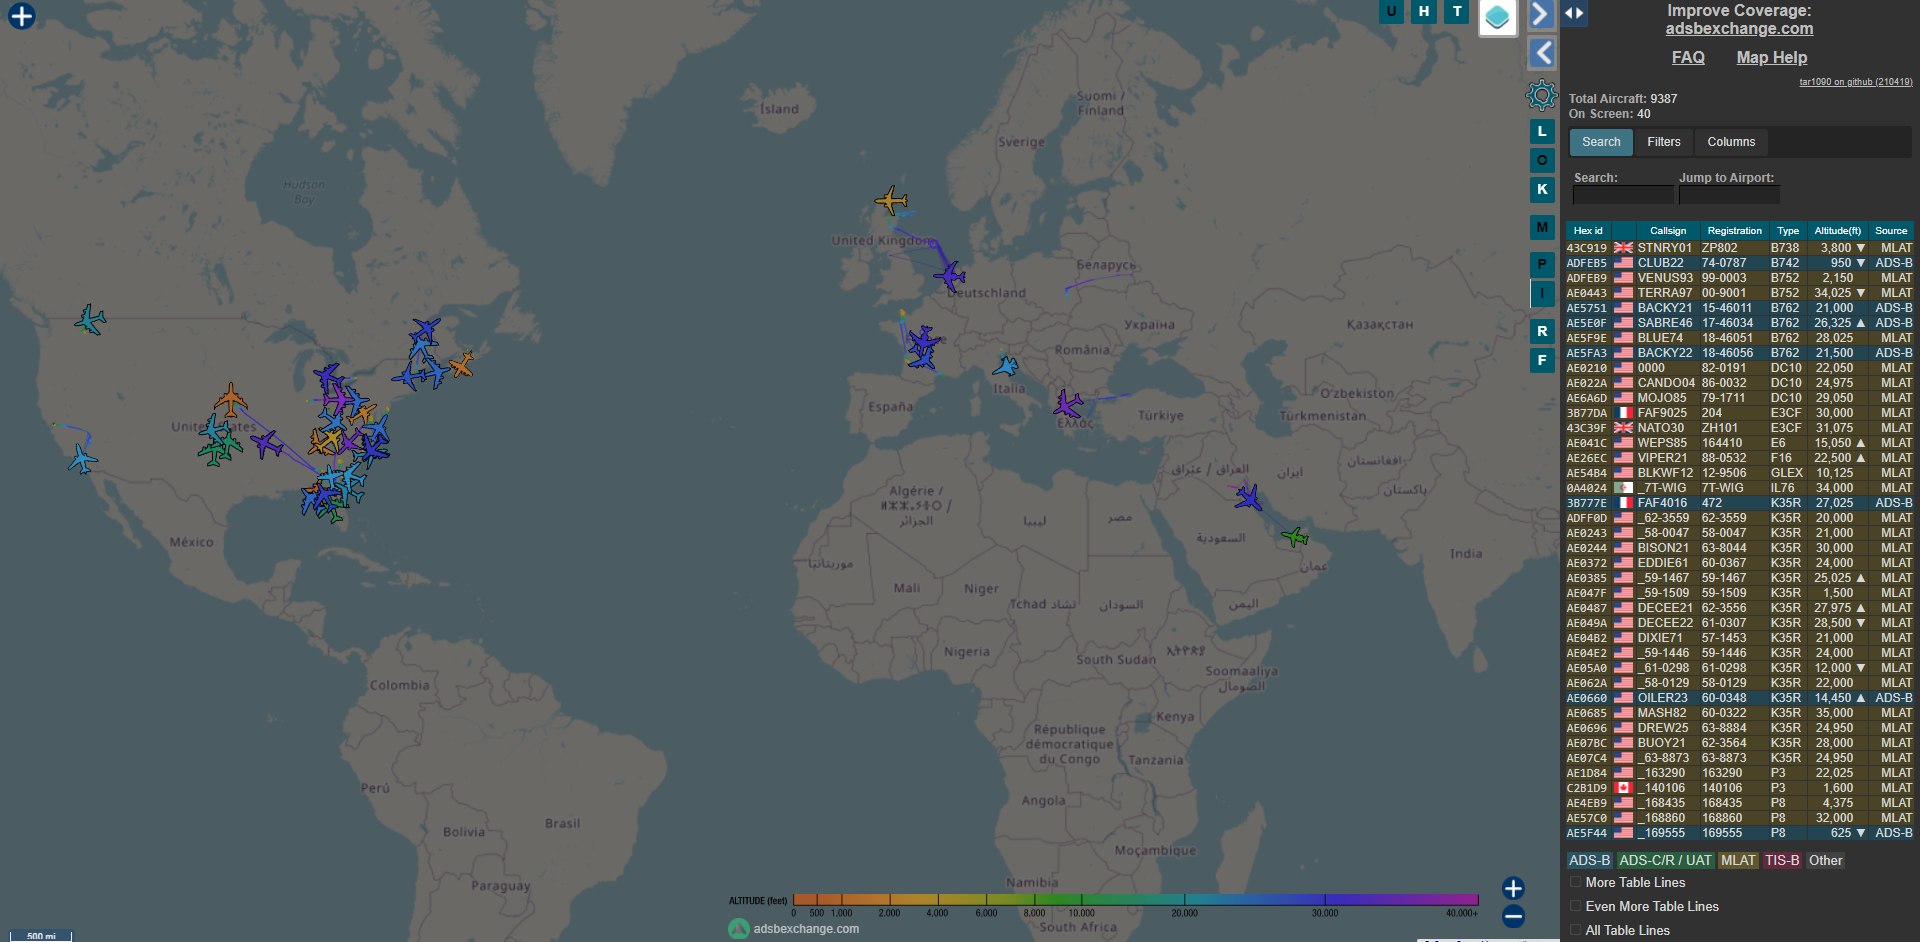Expand the sidebar with the right chevron
The width and height of the screenshot is (1920, 942).
coord(1541,14)
